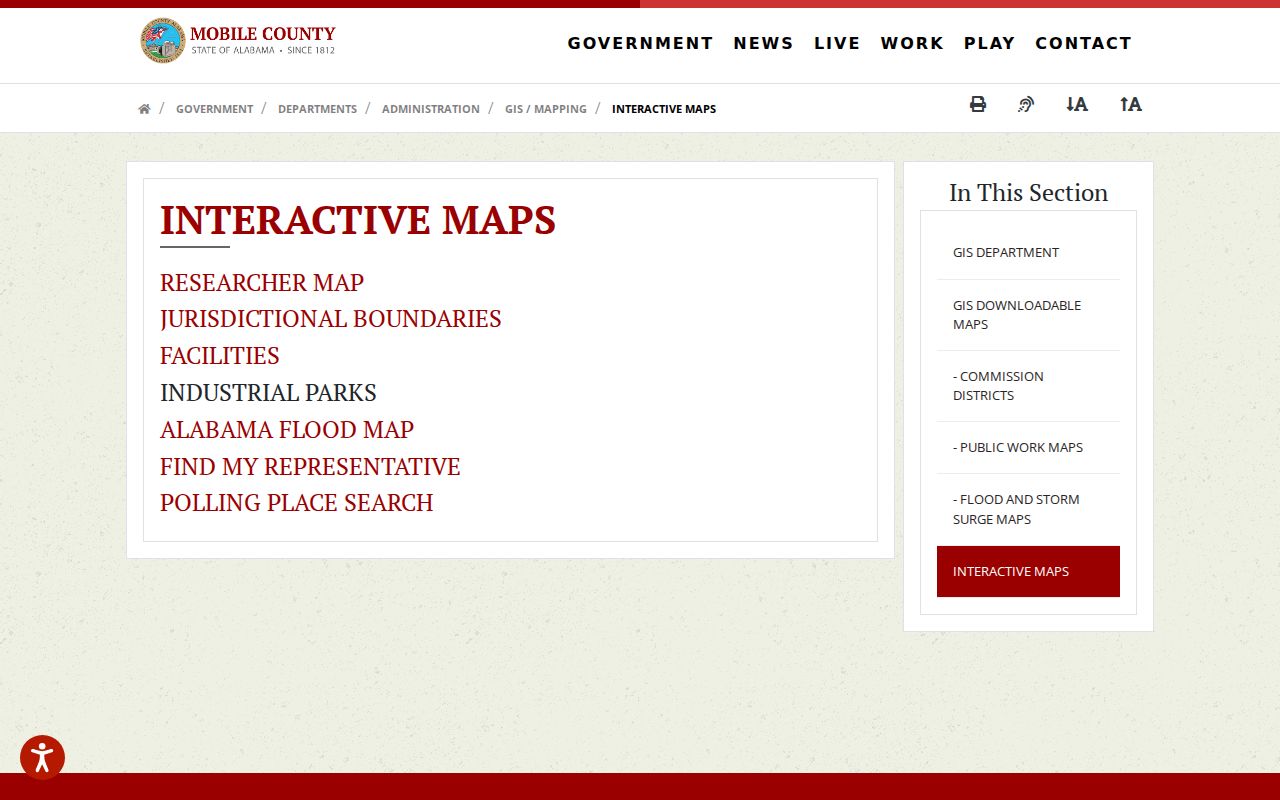1280x800 pixels.
Task: Decrease text size with down-arrow A icon
Action: pyautogui.click(x=1077, y=104)
